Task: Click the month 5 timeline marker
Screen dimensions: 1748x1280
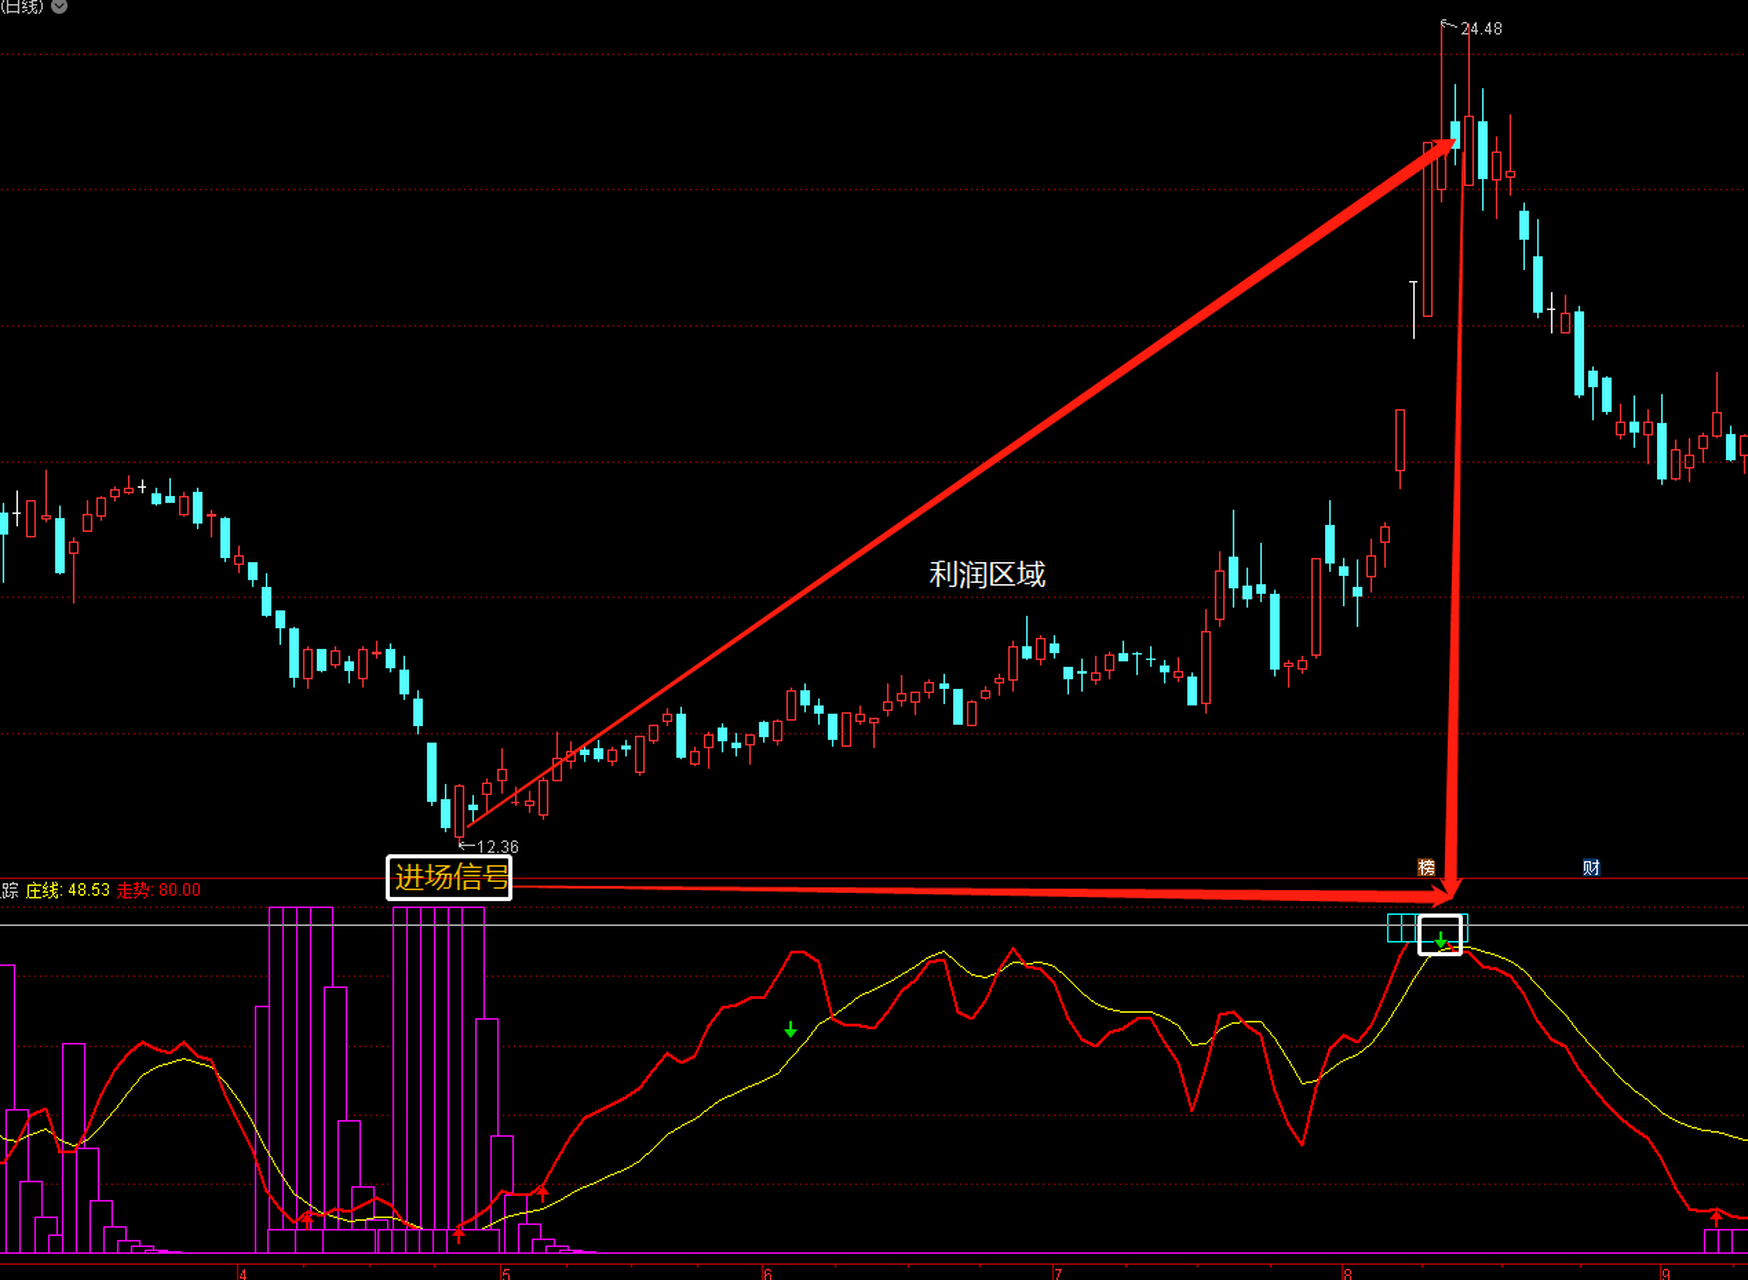Action: [505, 1273]
